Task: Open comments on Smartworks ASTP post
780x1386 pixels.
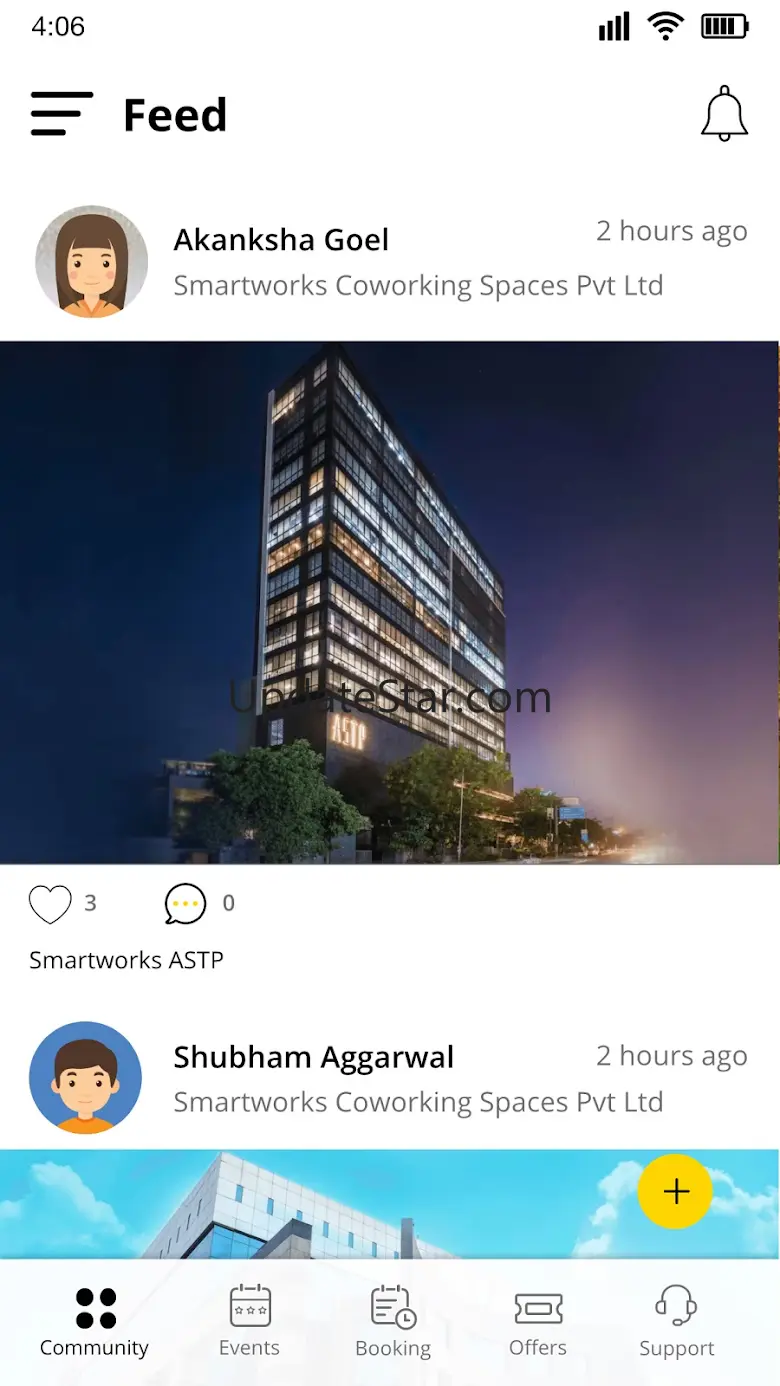Action: [x=185, y=904]
